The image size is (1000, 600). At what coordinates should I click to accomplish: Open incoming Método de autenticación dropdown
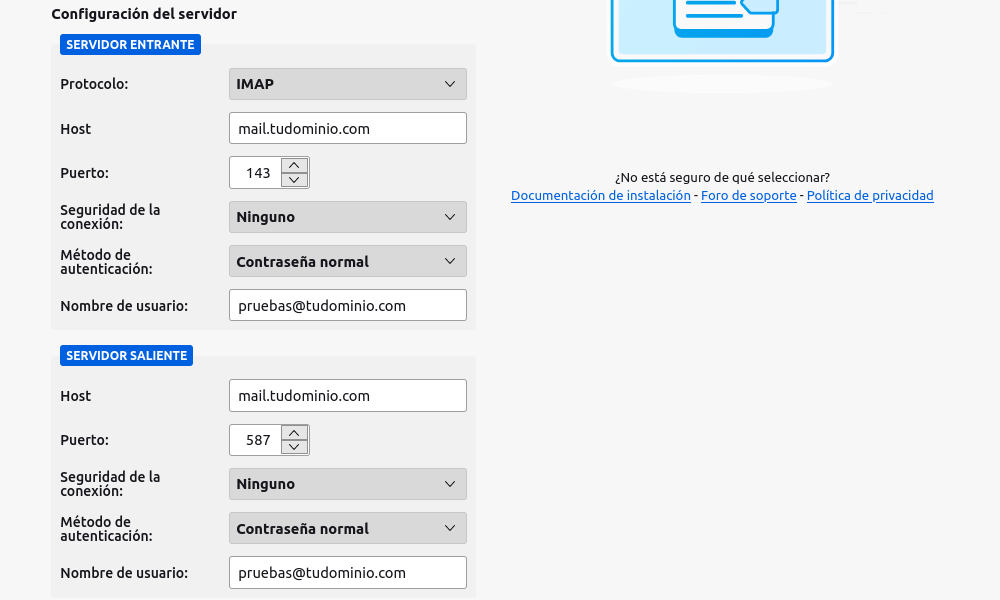click(347, 262)
